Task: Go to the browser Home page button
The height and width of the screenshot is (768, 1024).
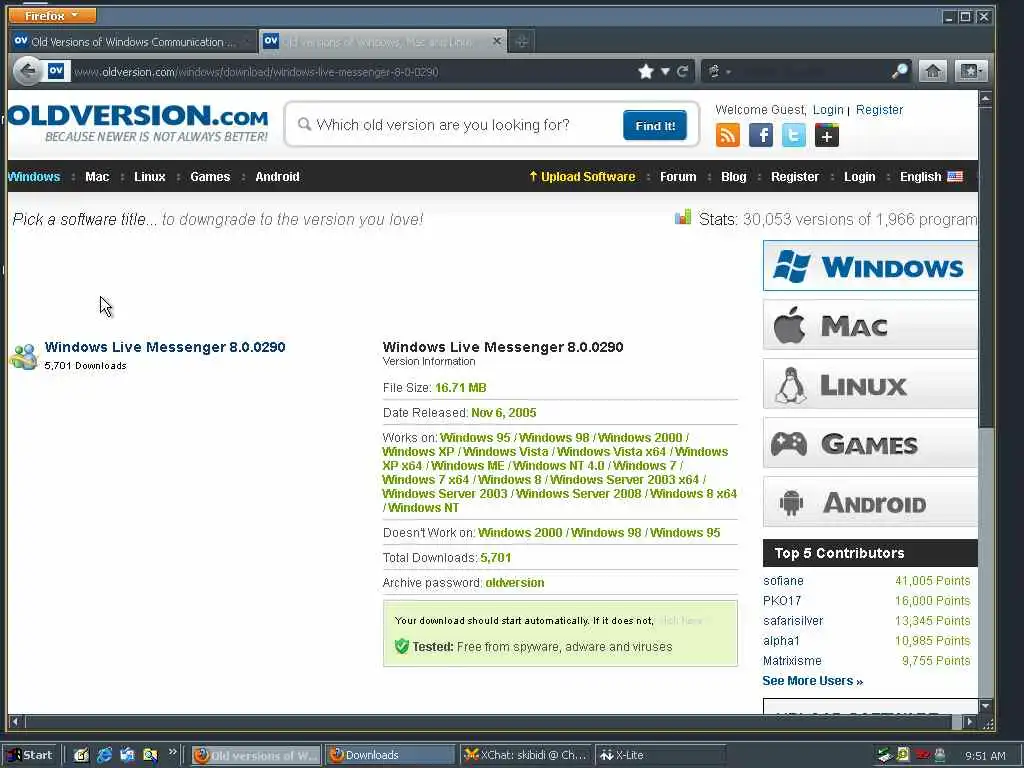Action: click(x=933, y=71)
